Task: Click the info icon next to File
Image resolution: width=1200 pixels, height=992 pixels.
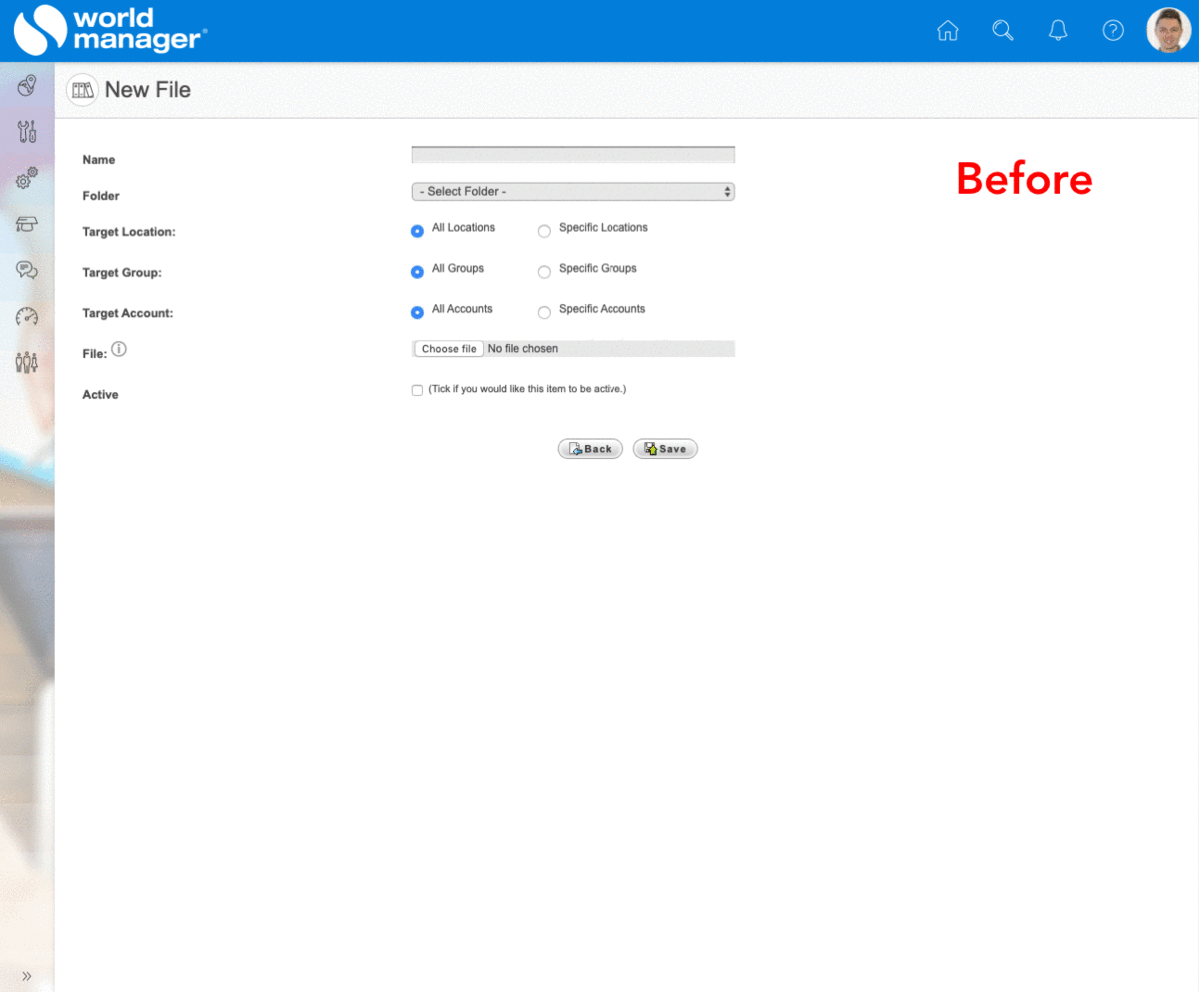Action: [119, 349]
